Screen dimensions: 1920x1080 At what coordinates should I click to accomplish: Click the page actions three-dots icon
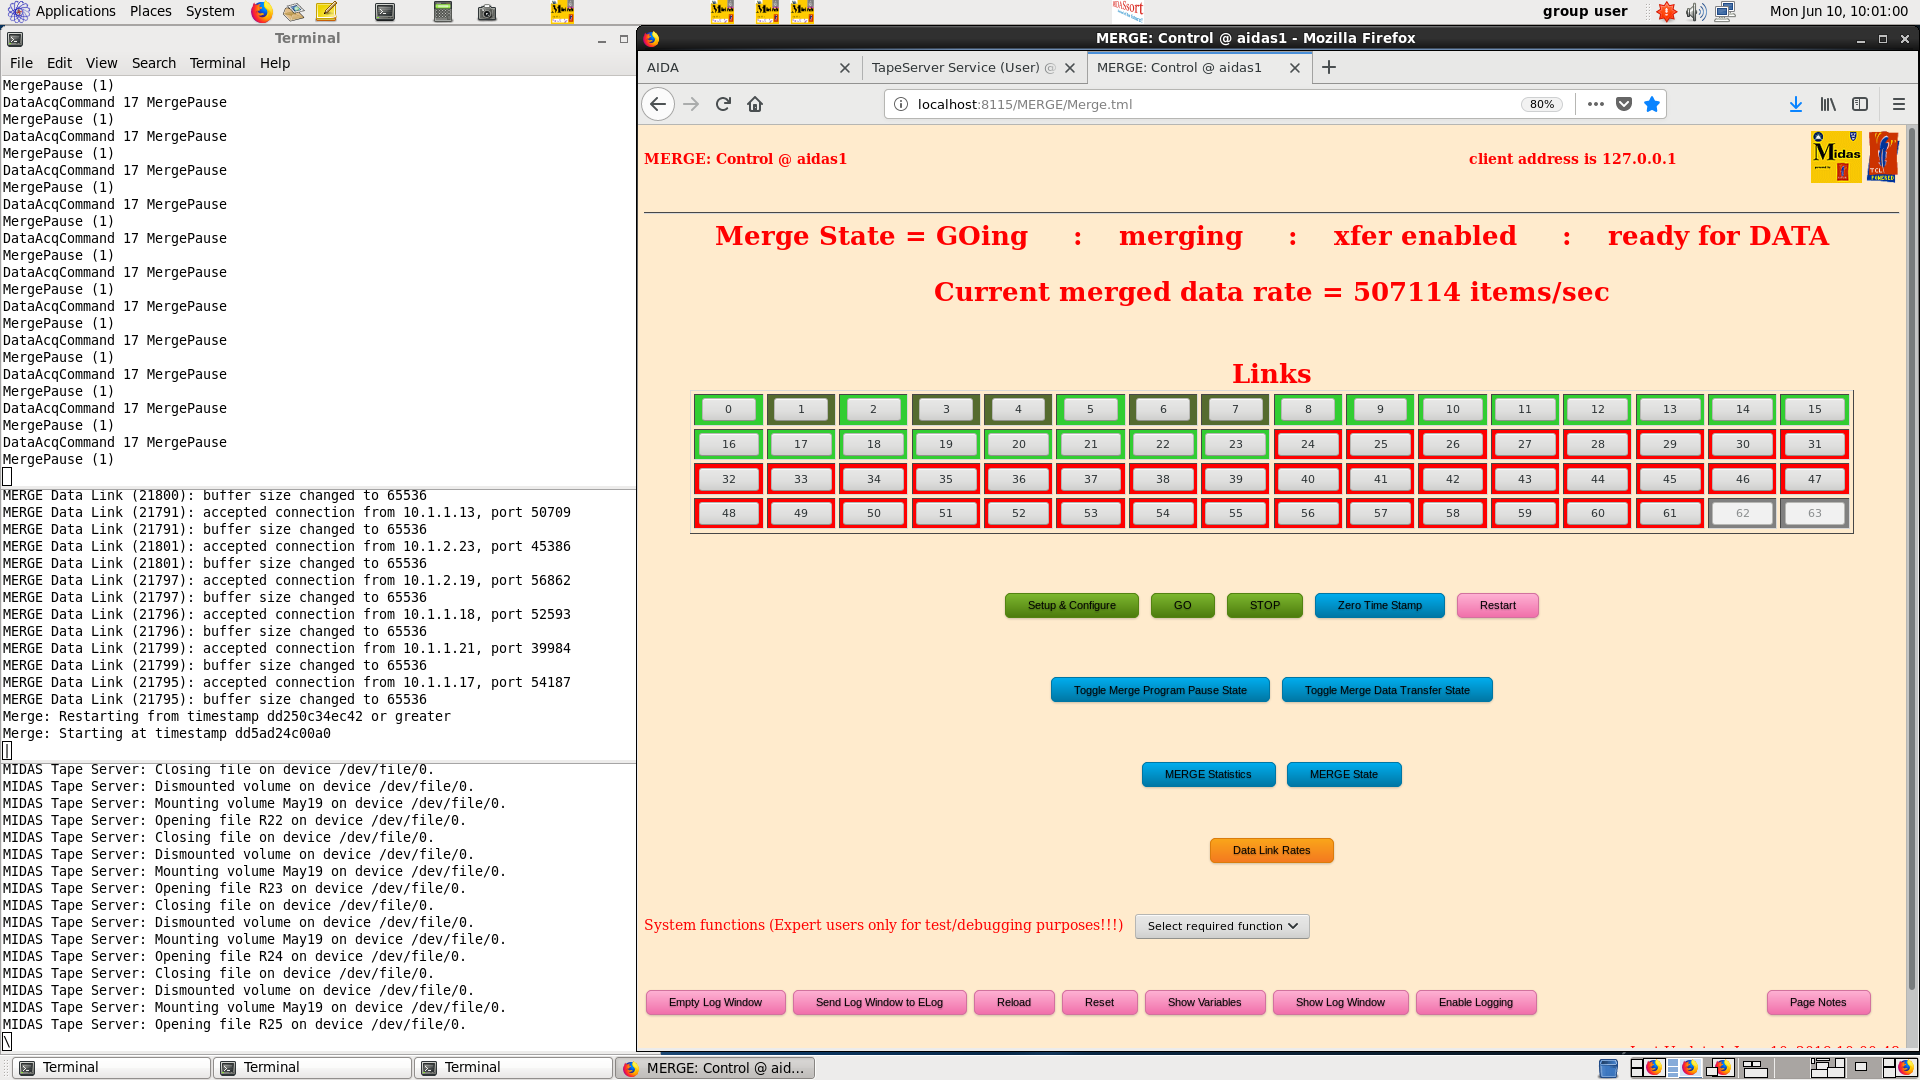tap(1596, 104)
